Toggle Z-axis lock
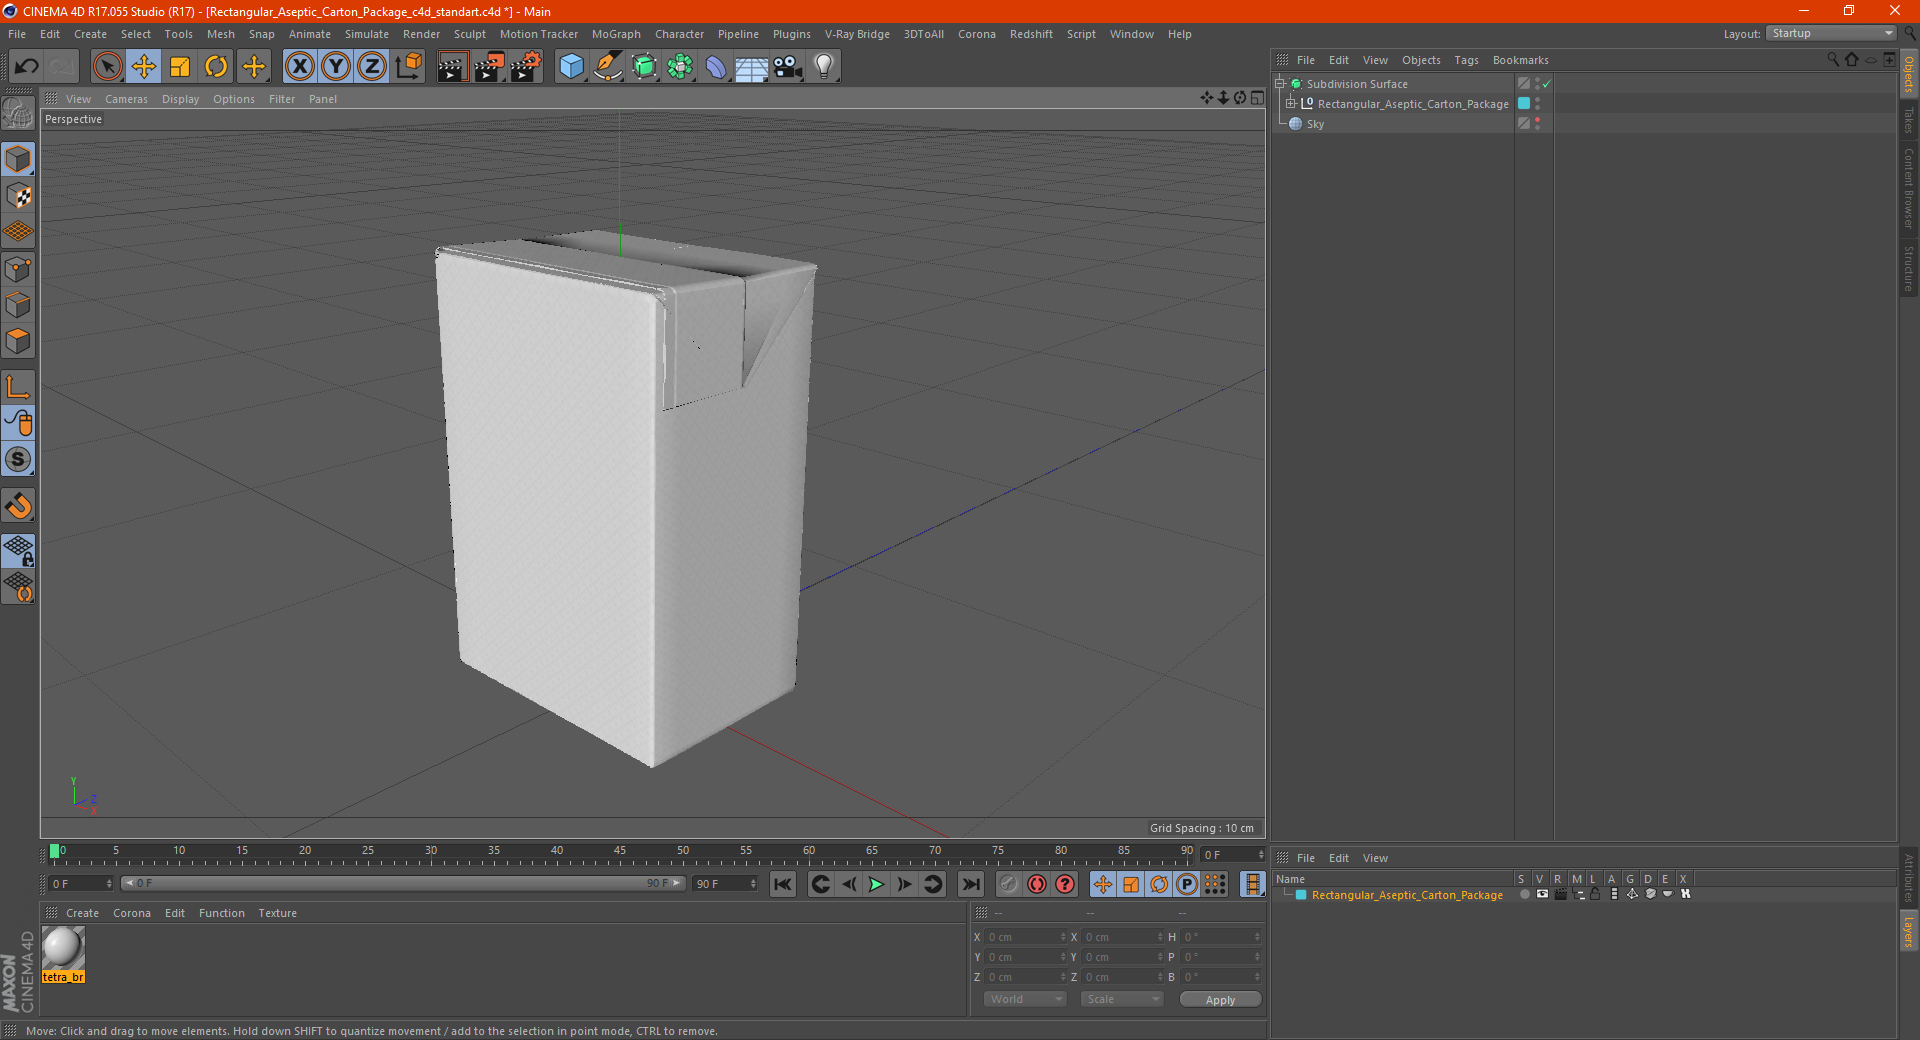This screenshot has height=1040, width=1920. 372,67
